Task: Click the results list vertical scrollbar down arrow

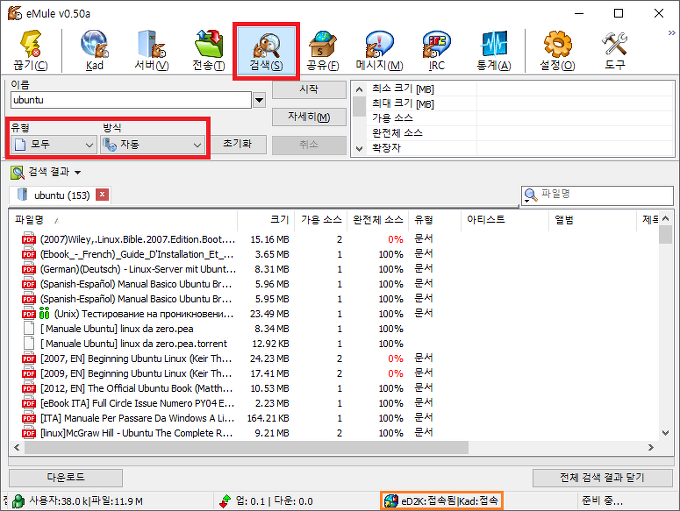Action: pyautogui.click(x=666, y=432)
